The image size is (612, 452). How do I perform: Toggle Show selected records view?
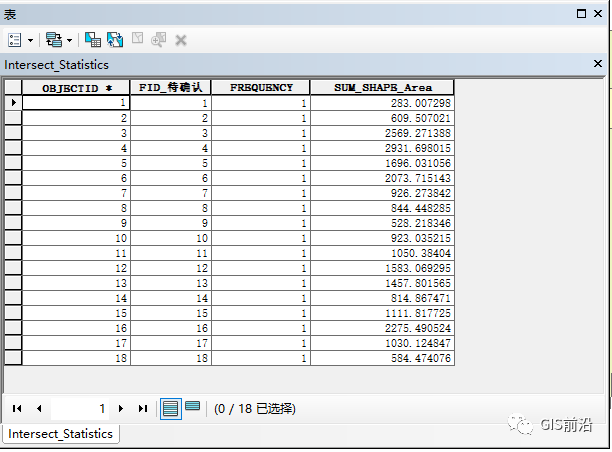click(192, 406)
